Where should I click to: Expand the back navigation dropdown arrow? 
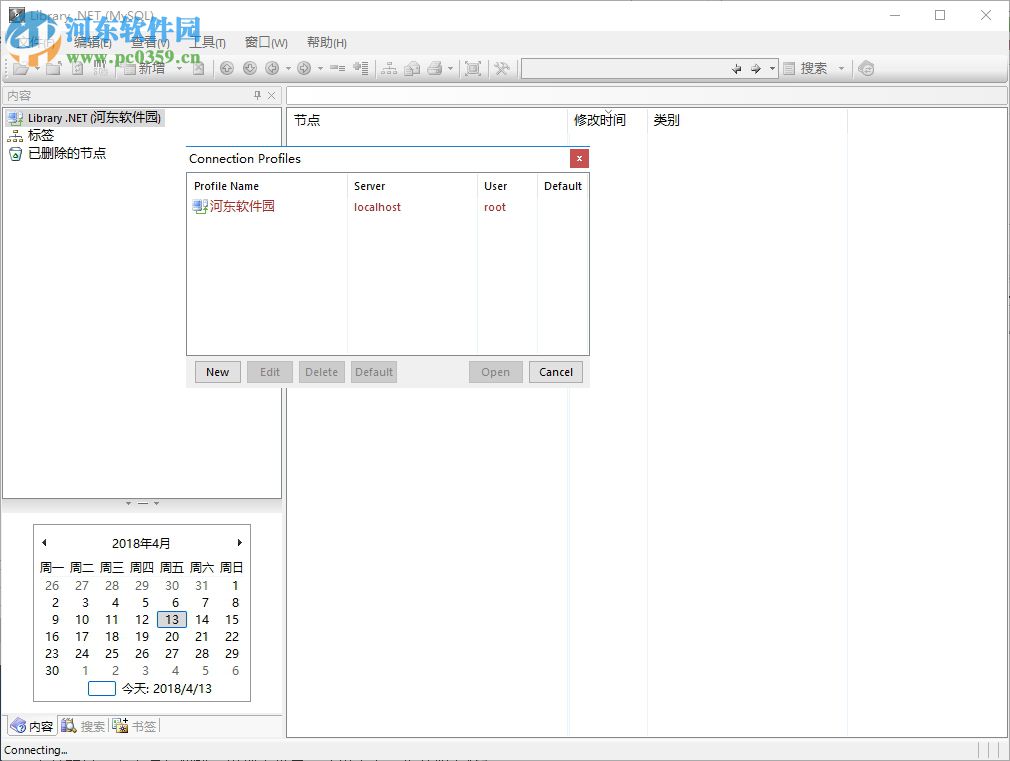(x=286, y=68)
